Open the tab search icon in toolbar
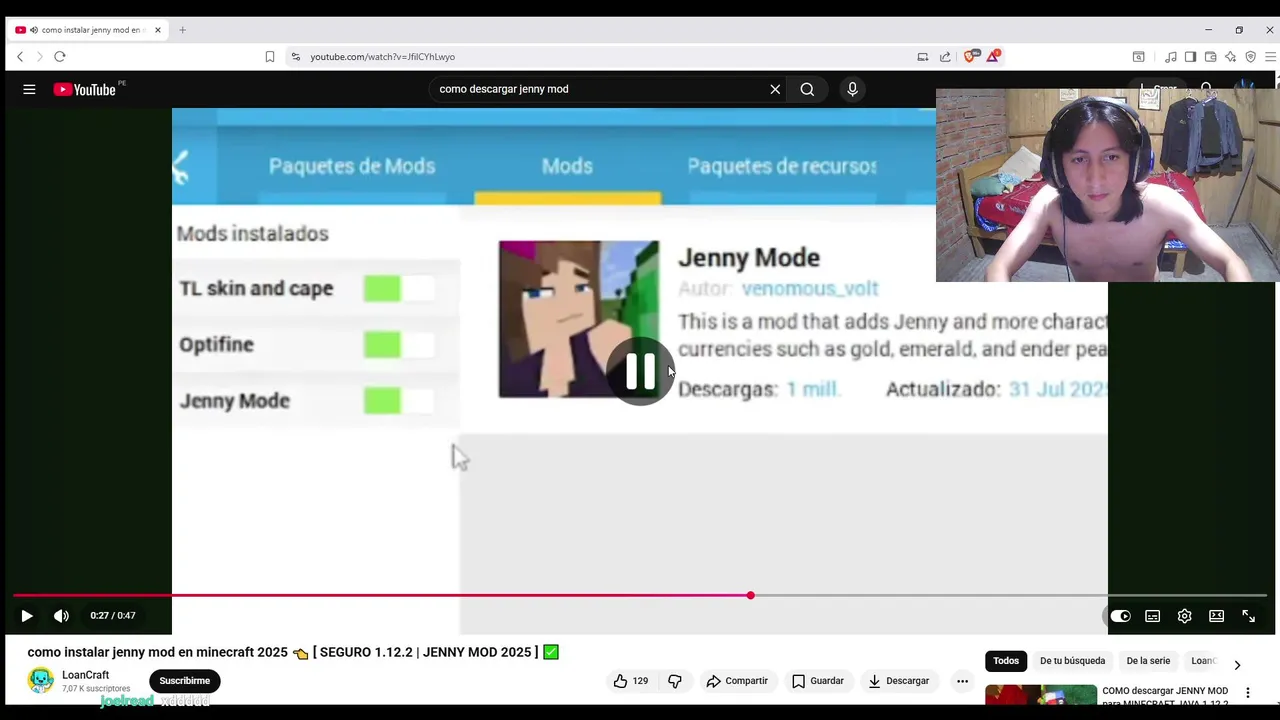 pos(1138,57)
